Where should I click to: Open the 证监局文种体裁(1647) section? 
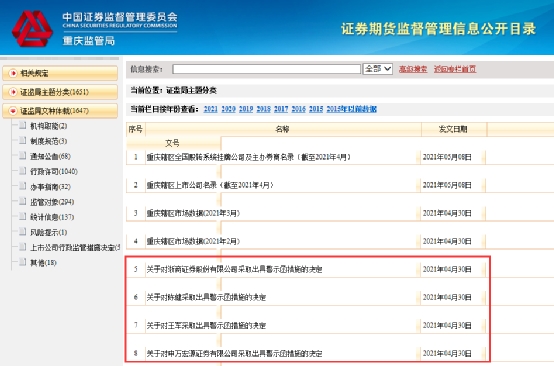click(x=60, y=111)
